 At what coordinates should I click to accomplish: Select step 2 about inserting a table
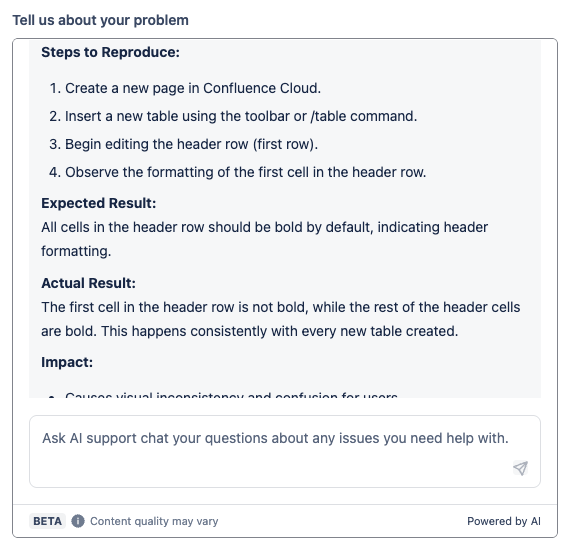(233, 116)
